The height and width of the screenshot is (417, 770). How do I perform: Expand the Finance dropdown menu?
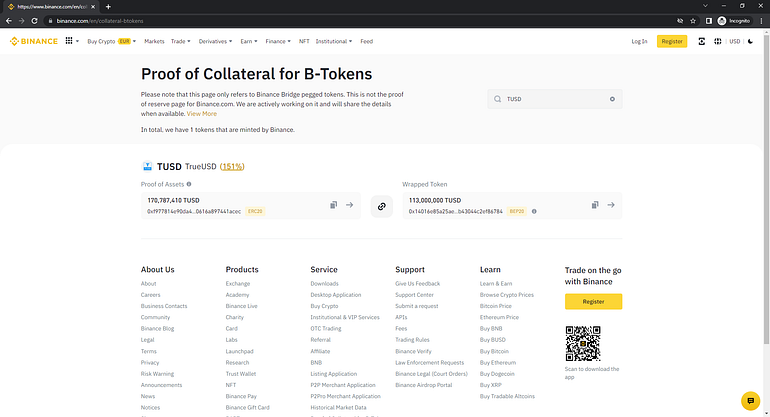point(279,41)
